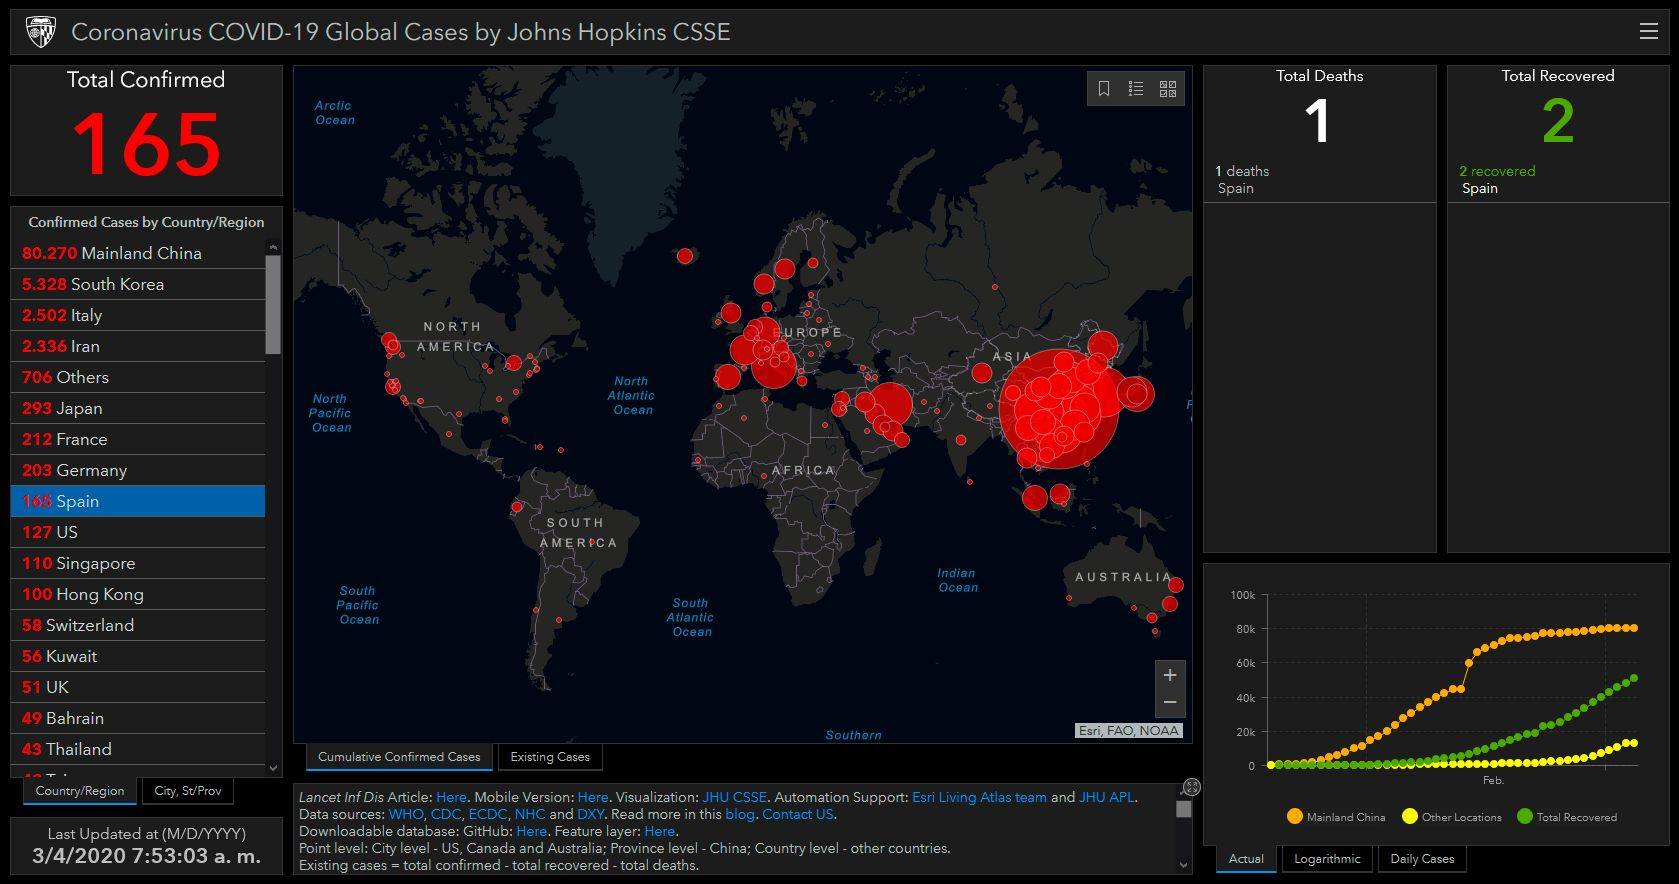Select the 49 Bahrain row

coord(138,718)
